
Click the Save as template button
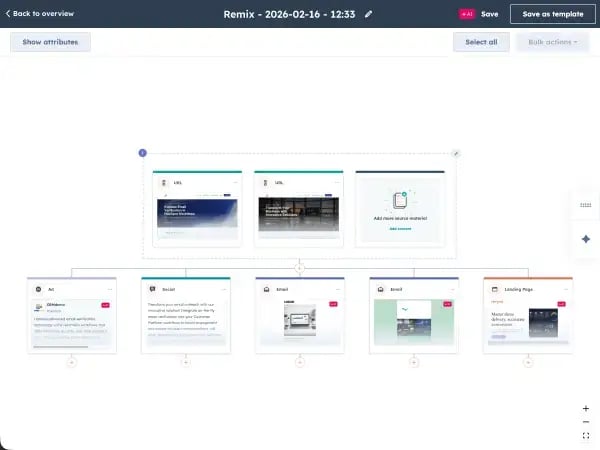[x=551, y=14]
